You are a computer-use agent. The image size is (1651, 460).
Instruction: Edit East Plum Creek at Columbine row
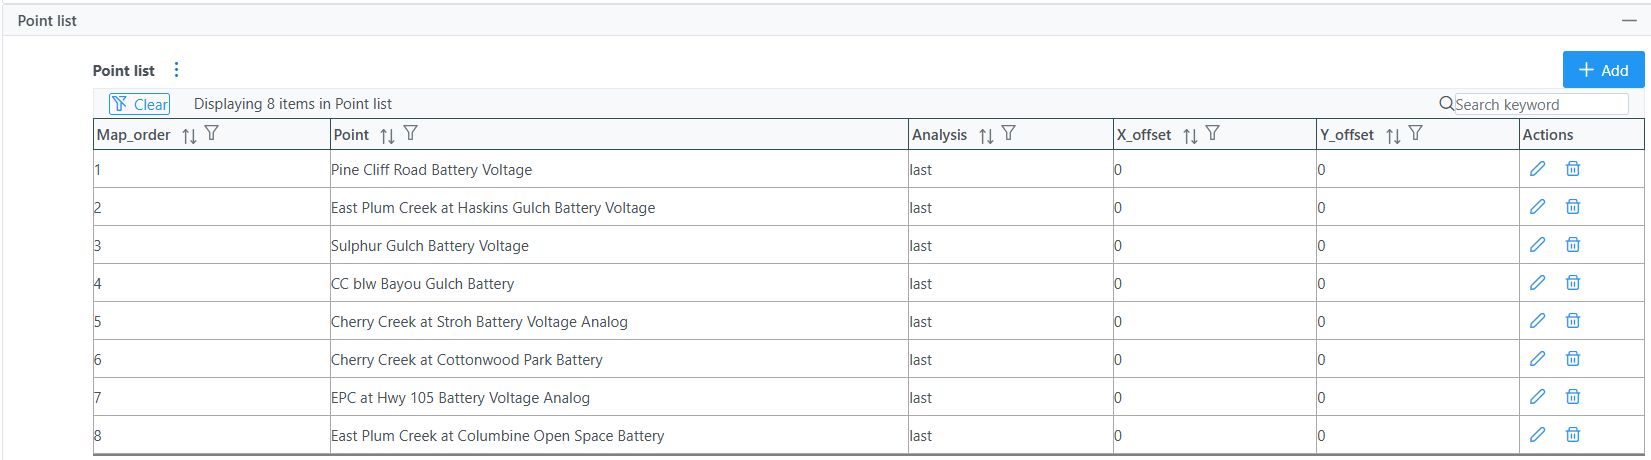[x=1537, y=435]
